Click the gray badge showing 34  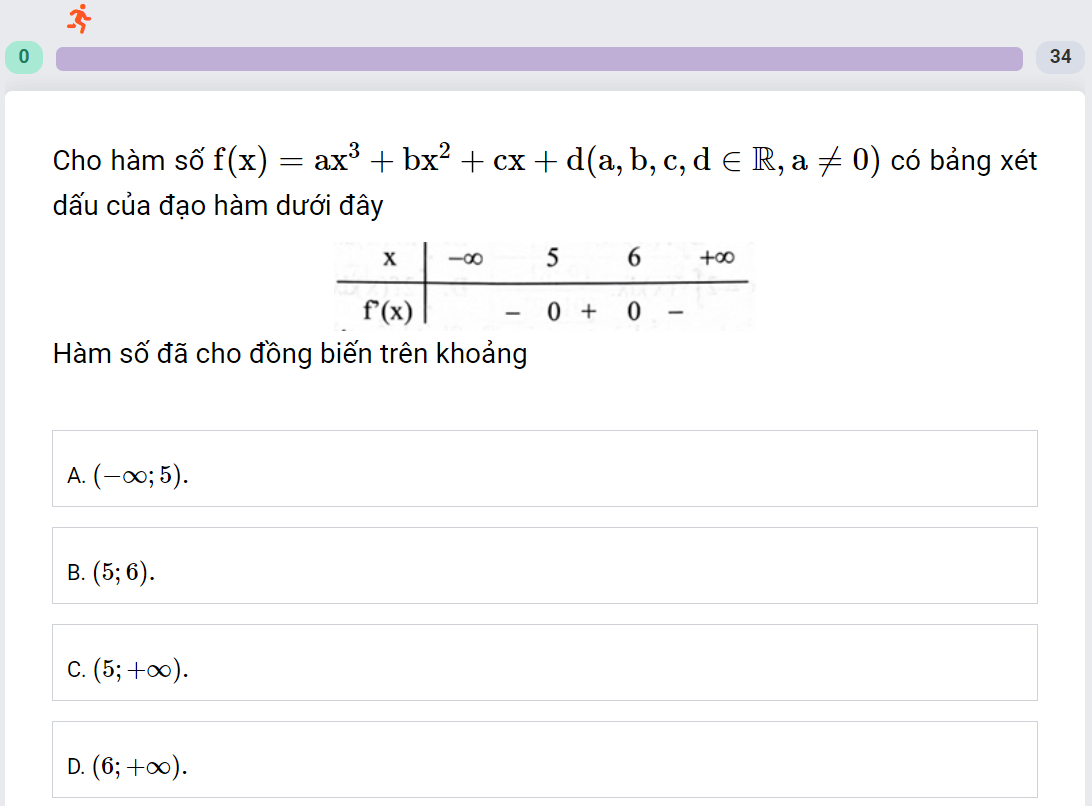[1060, 57]
